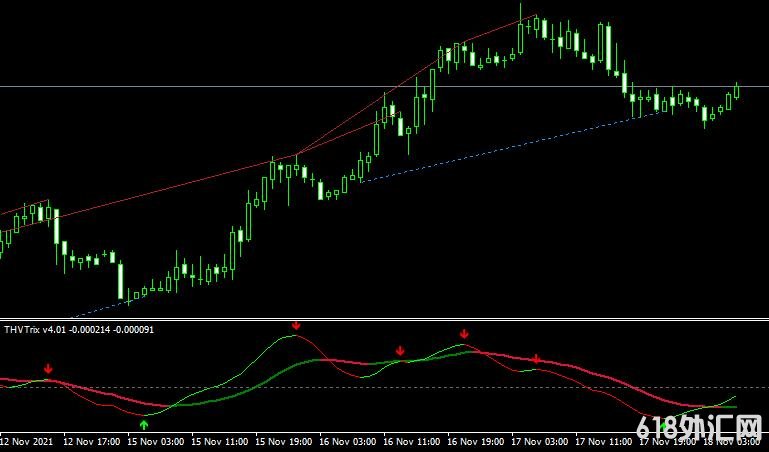769x452 pixels.
Task: Click the green up arrow above 15 Nov 03:00
Action: pos(144,425)
